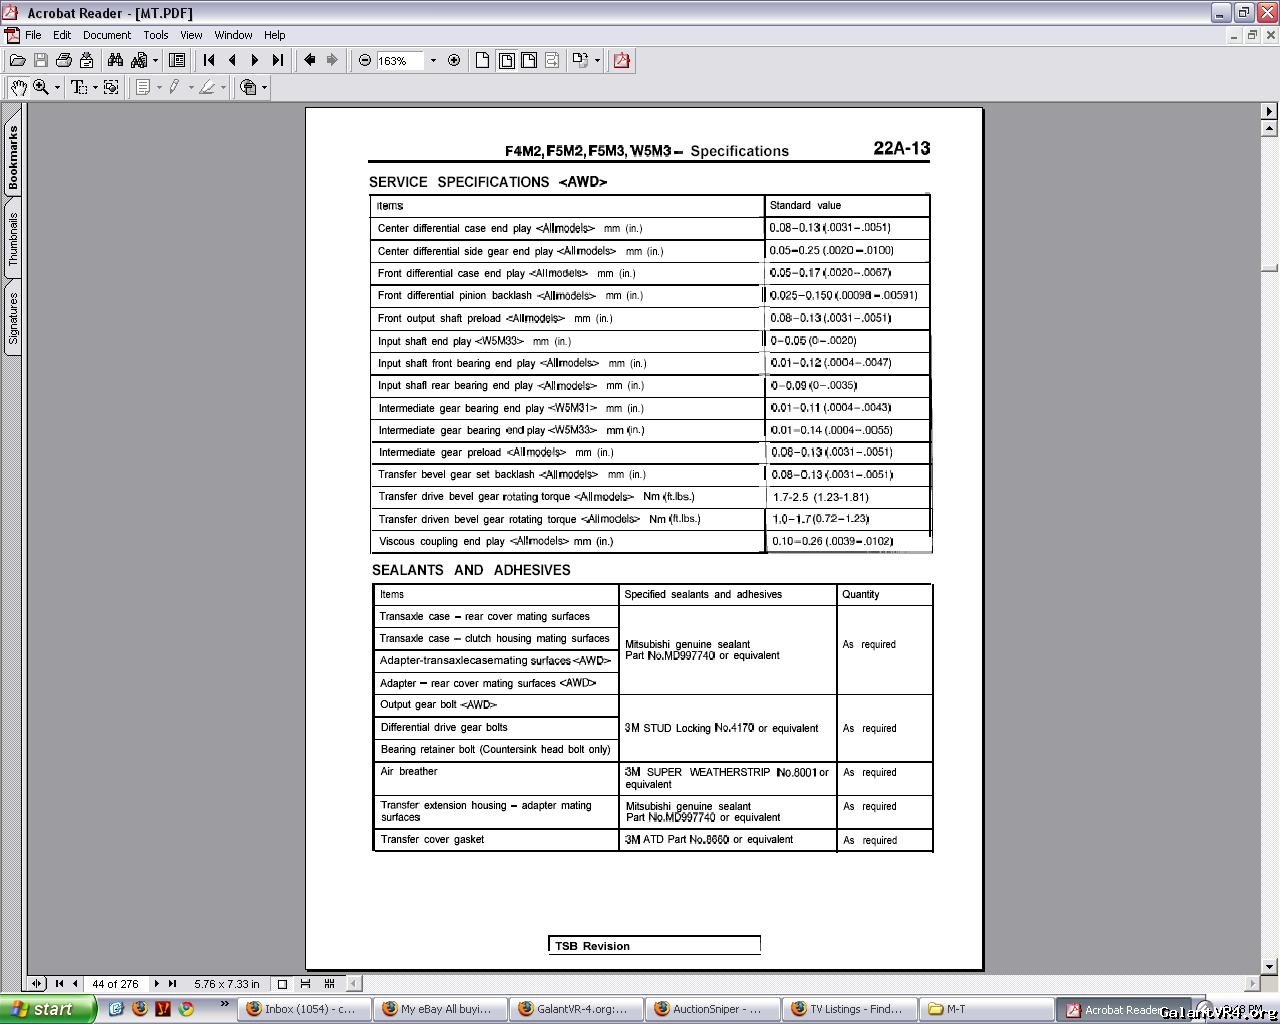The width and height of the screenshot is (1280, 1024).
Task: Select Continuous Facing layout in status bar
Action: click(x=330, y=984)
